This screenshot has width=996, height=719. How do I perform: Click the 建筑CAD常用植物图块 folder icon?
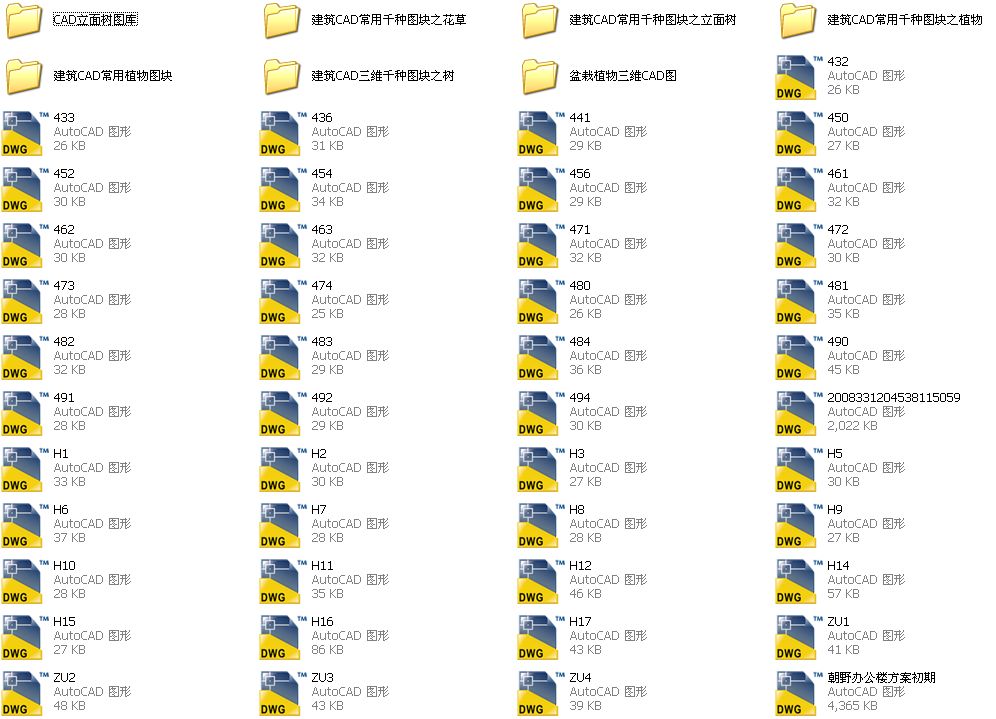23,77
